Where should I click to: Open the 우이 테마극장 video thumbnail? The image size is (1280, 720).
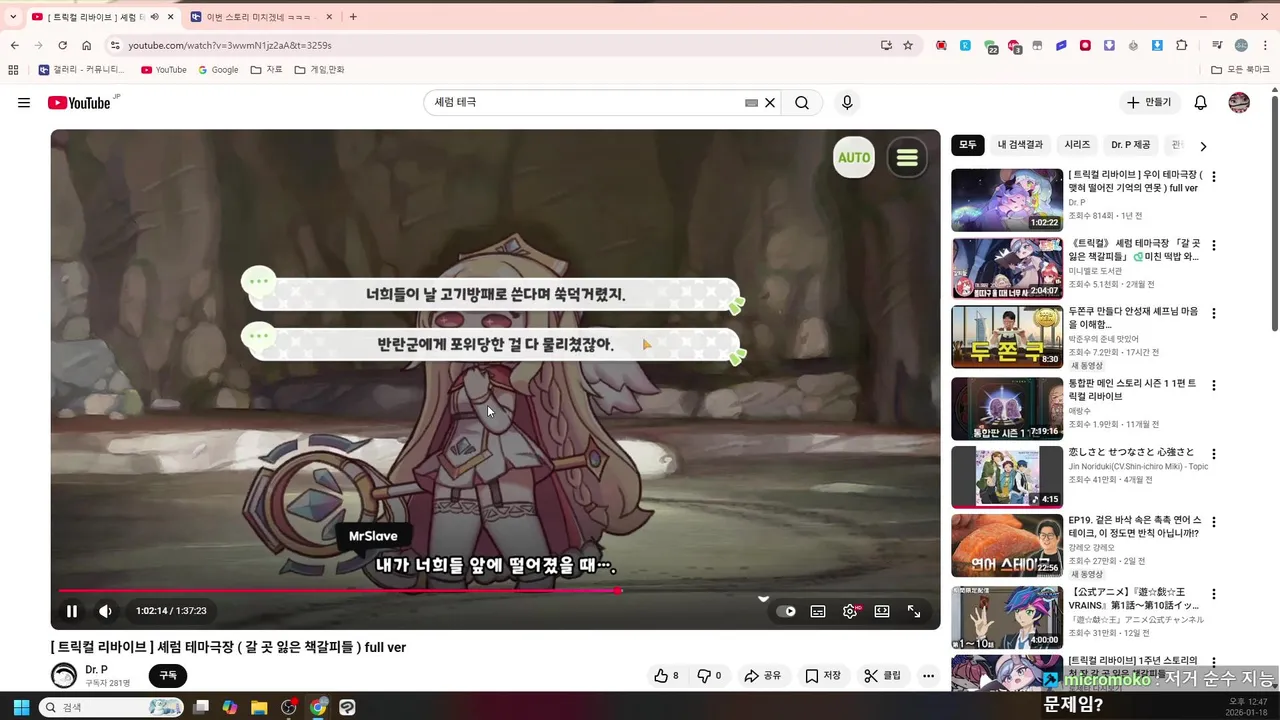[1007, 200]
